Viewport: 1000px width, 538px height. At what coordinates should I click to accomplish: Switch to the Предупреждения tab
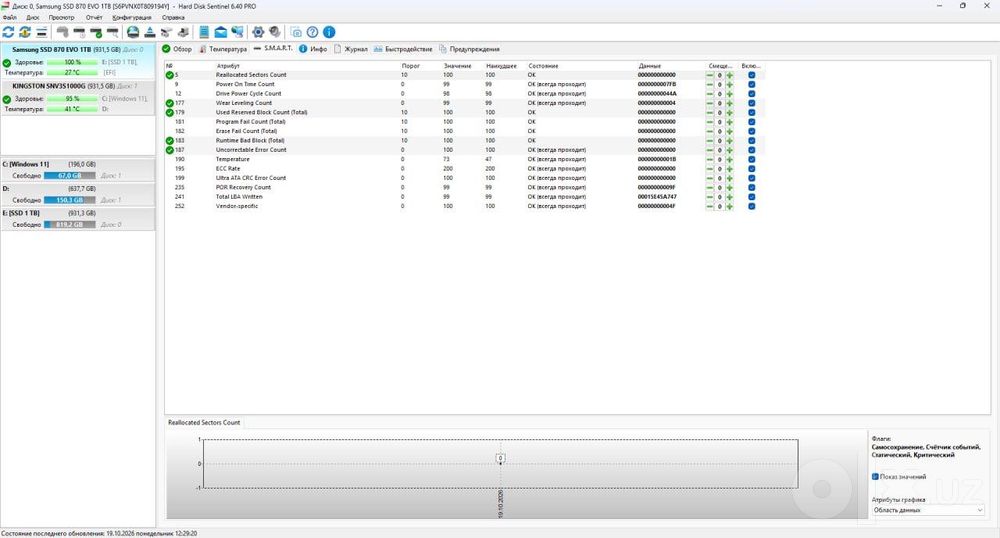(x=469, y=49)
